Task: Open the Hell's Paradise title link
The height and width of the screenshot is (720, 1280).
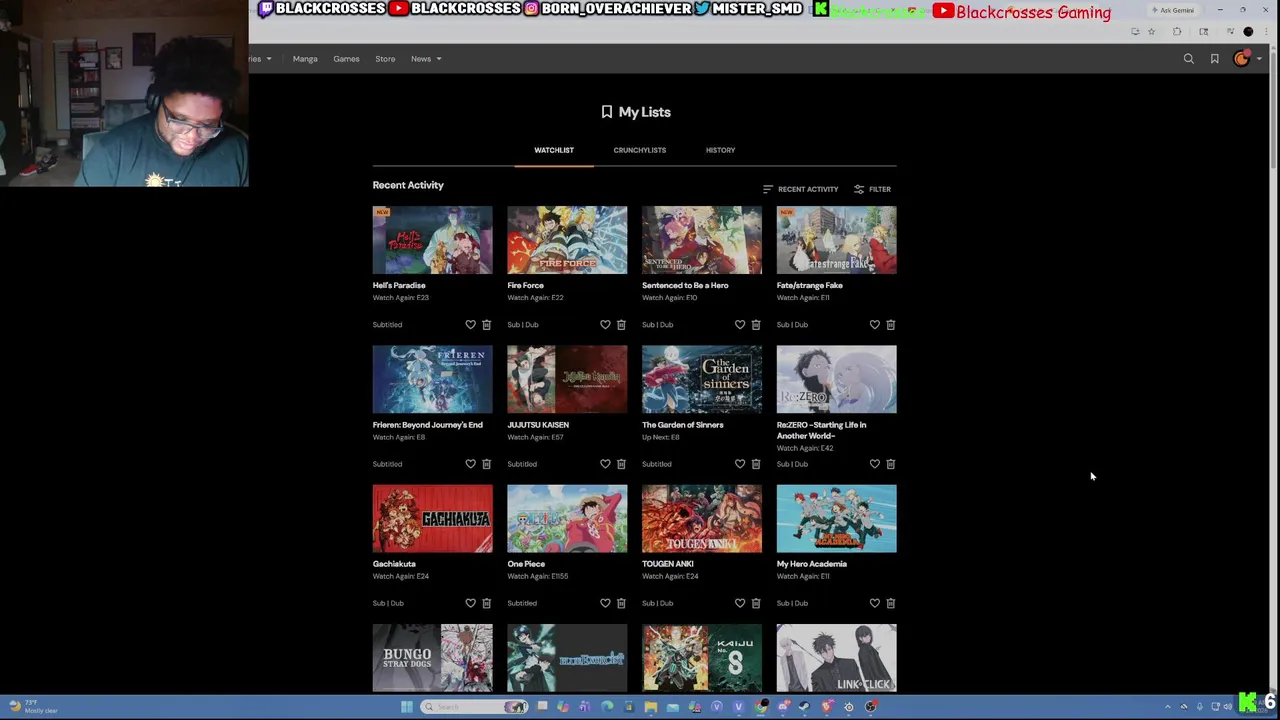Action: point(399,286)
